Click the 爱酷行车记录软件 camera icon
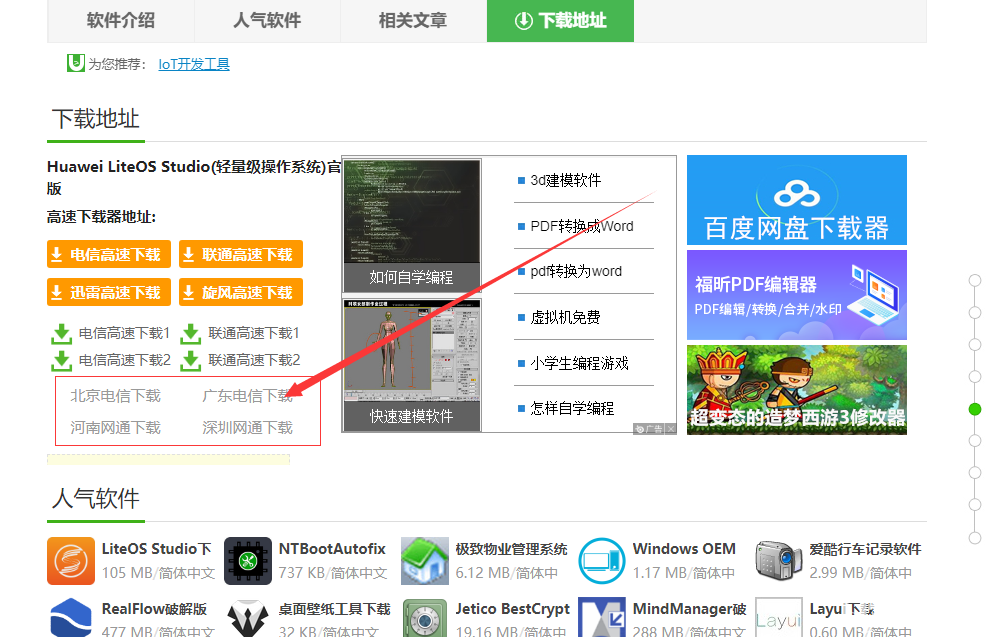Screen dimensions: 991x637 point(779,561)
